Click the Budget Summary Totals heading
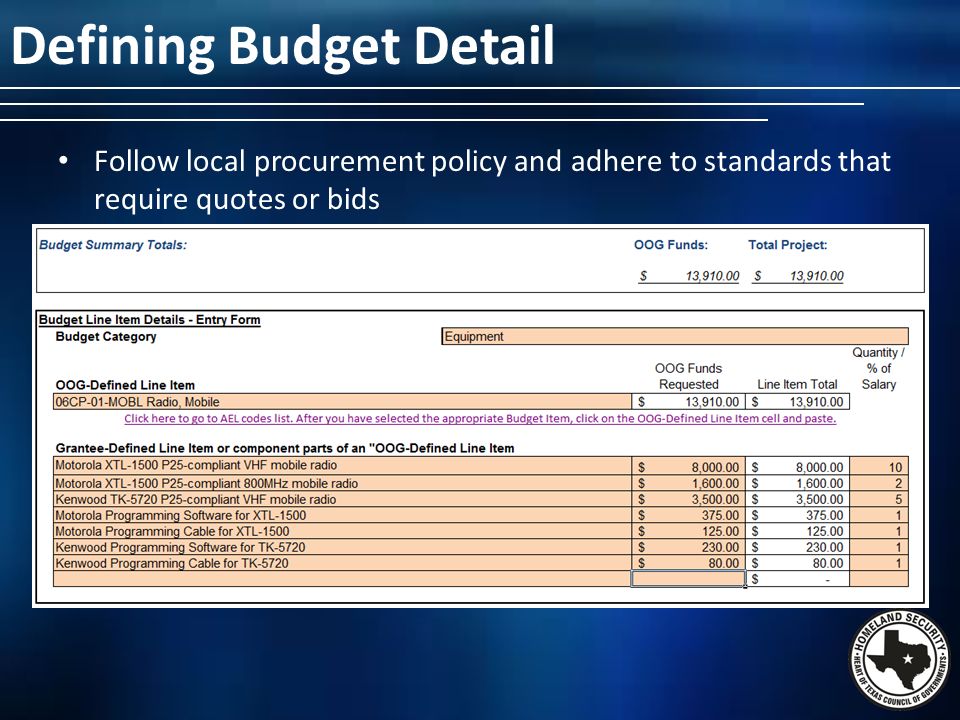Screen dimensions: 960x720 [x=113, y=245]
